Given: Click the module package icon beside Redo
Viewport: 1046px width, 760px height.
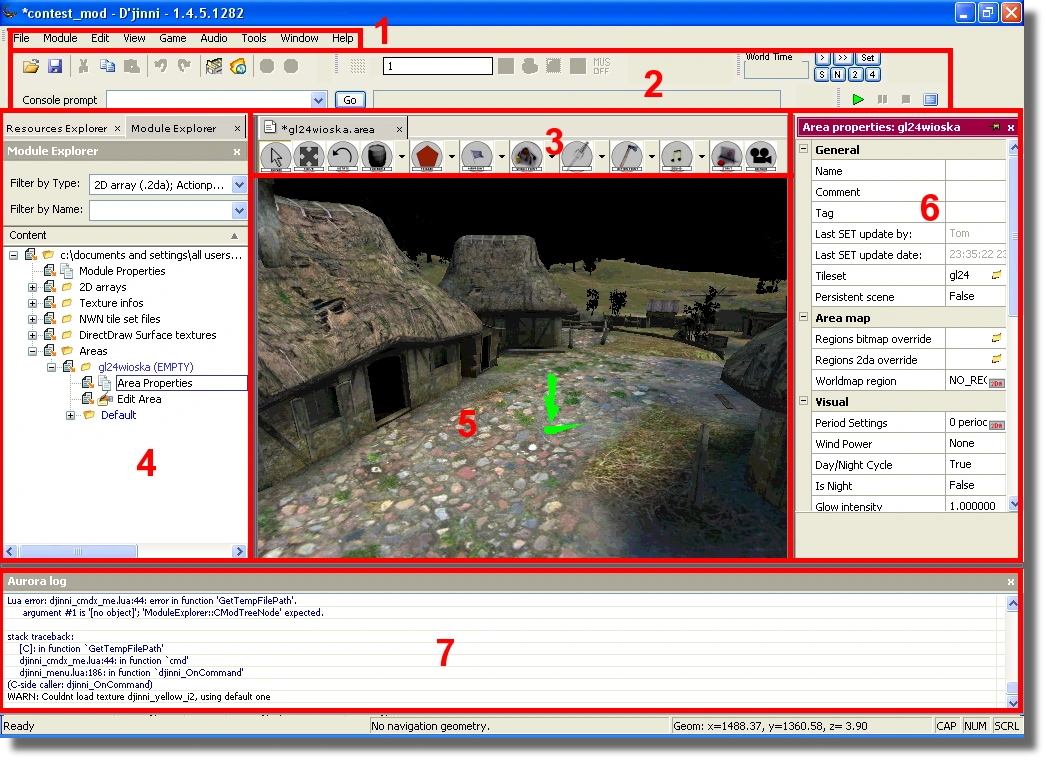Looking at the screenshot, I should (213, 66).
